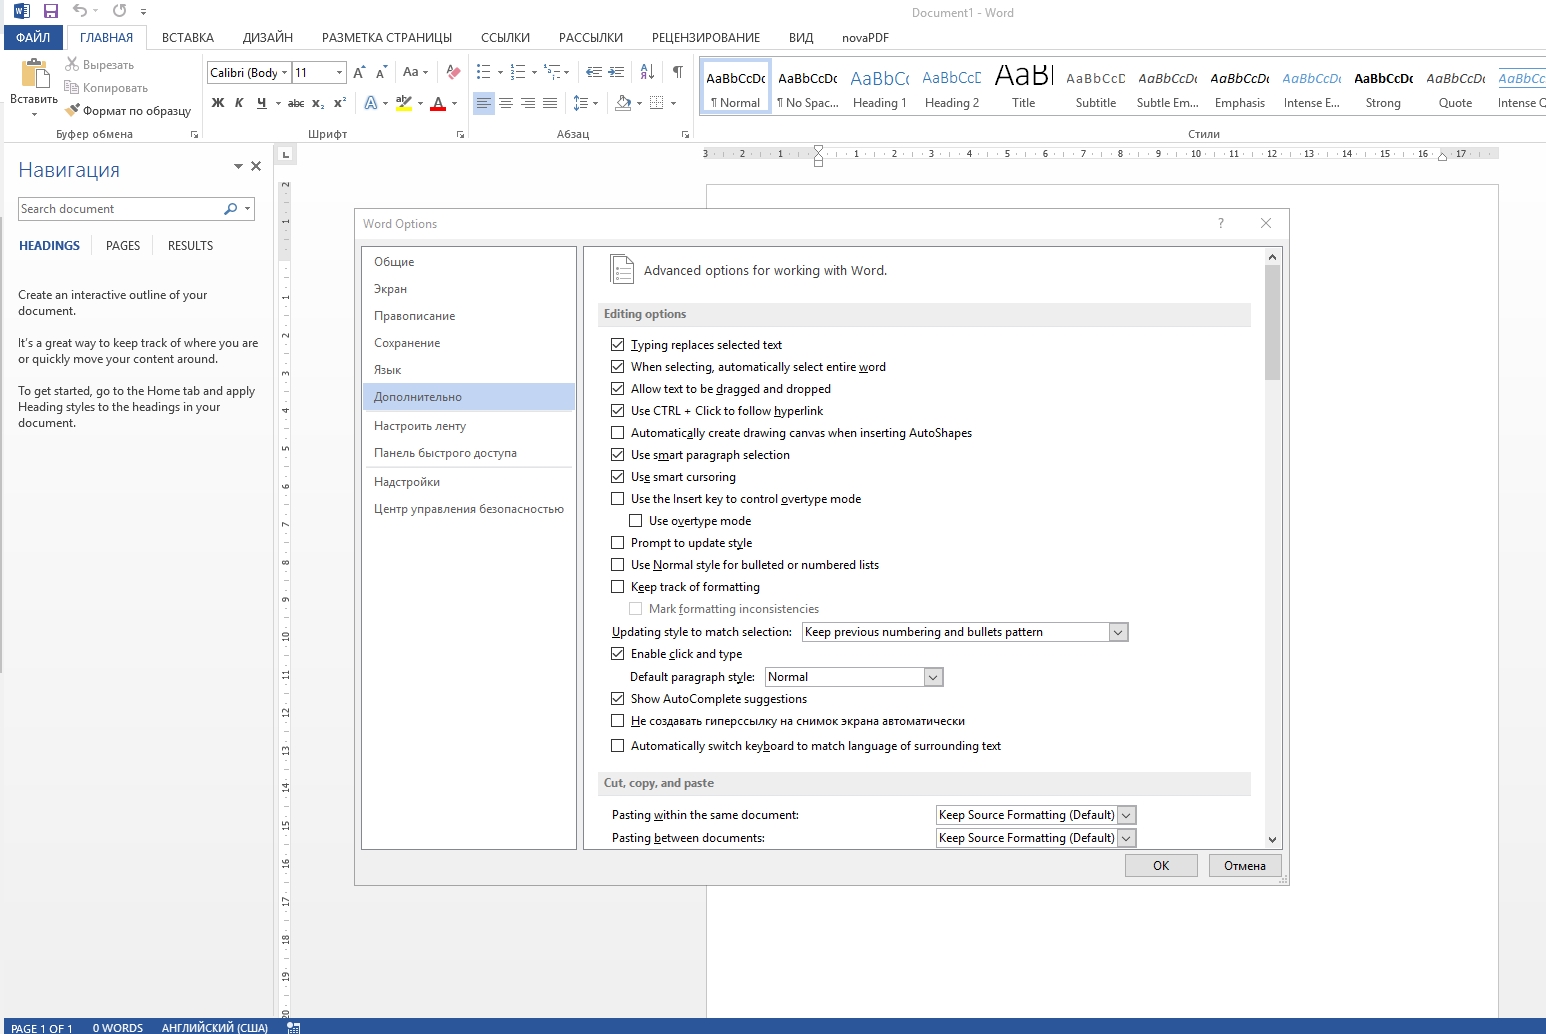Click OK in Word Options

1161,866
